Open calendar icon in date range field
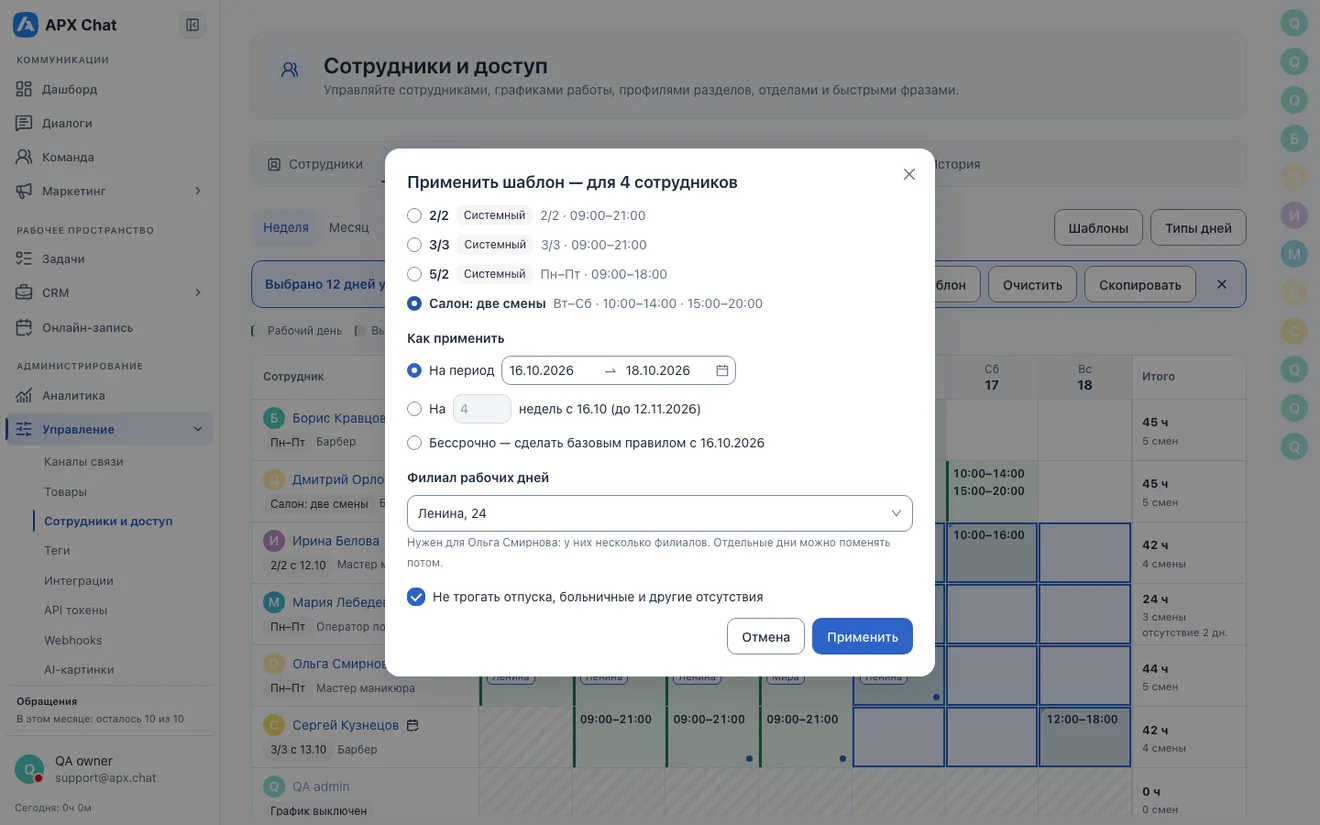 tap(722, 371)
